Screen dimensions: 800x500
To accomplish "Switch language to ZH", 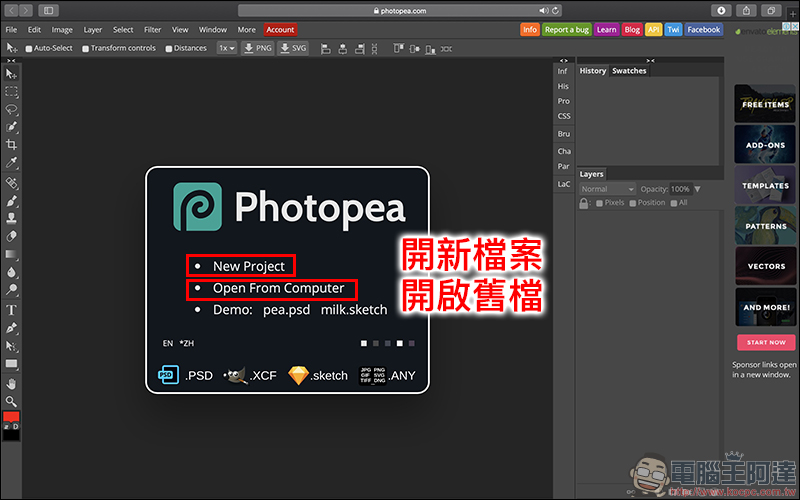I will pos(187,343).
